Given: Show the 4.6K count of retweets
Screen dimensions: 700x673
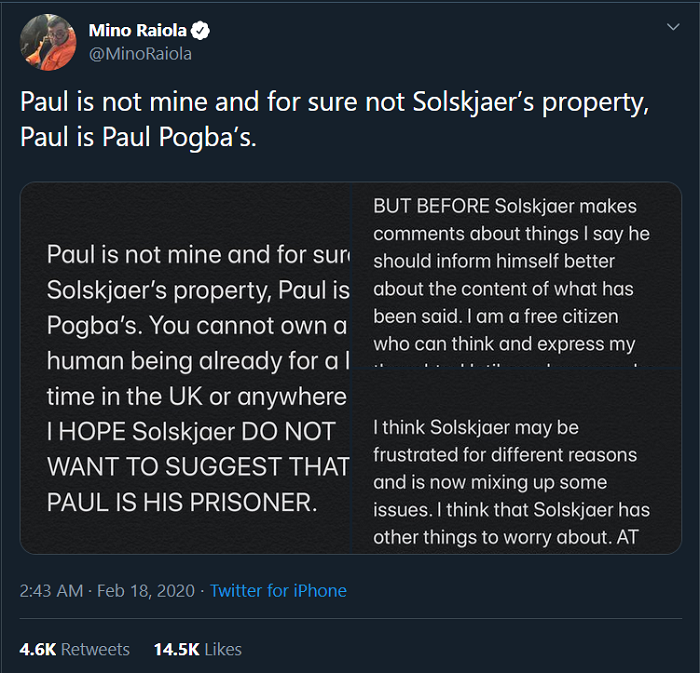Looking at the screenshot, I should (38, 649).
